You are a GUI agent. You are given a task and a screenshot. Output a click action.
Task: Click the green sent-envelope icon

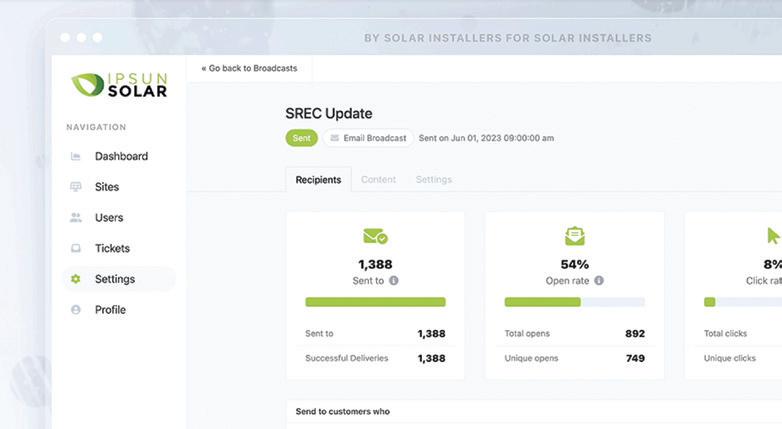pyautogui.click(x=375, y=237)
